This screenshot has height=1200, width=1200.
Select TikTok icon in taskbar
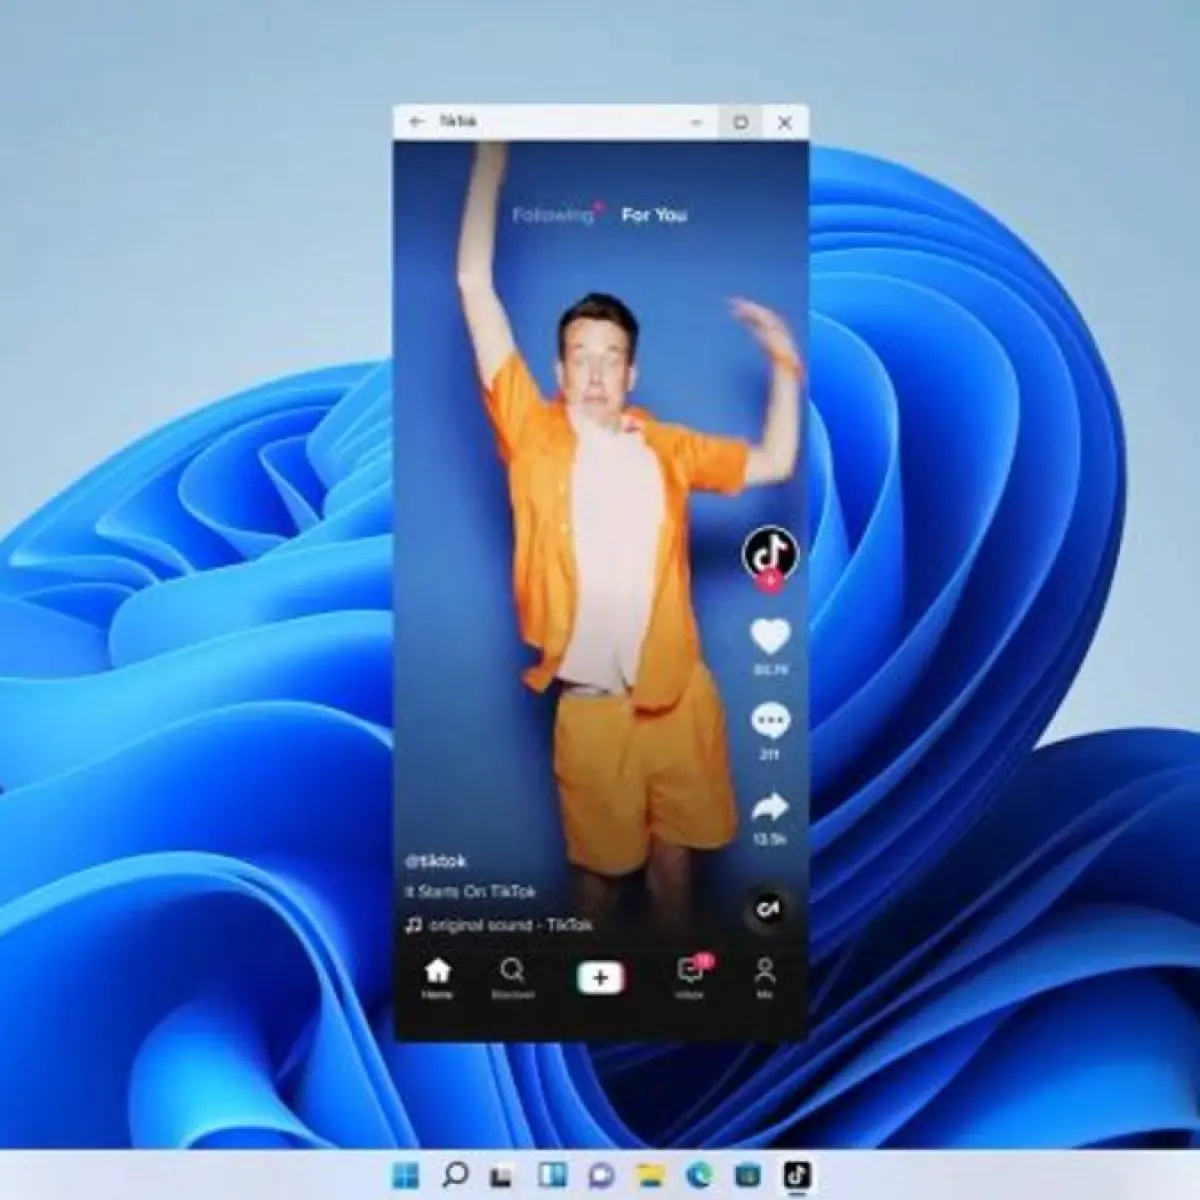tap(797, 1175)
